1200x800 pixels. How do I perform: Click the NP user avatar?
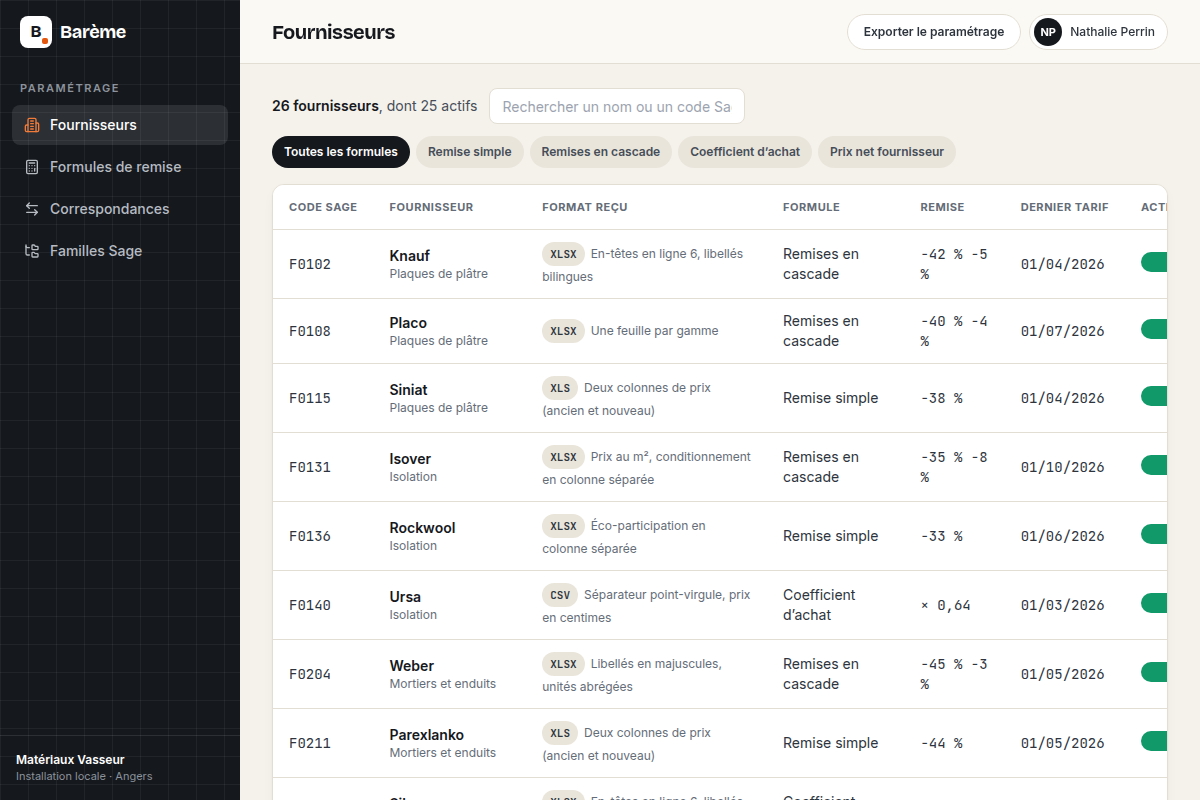(x=1048, y=32)
